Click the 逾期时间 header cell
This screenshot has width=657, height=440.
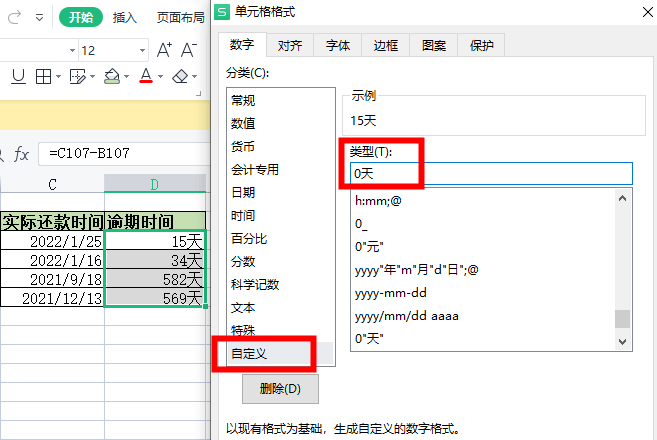[155, 221]
